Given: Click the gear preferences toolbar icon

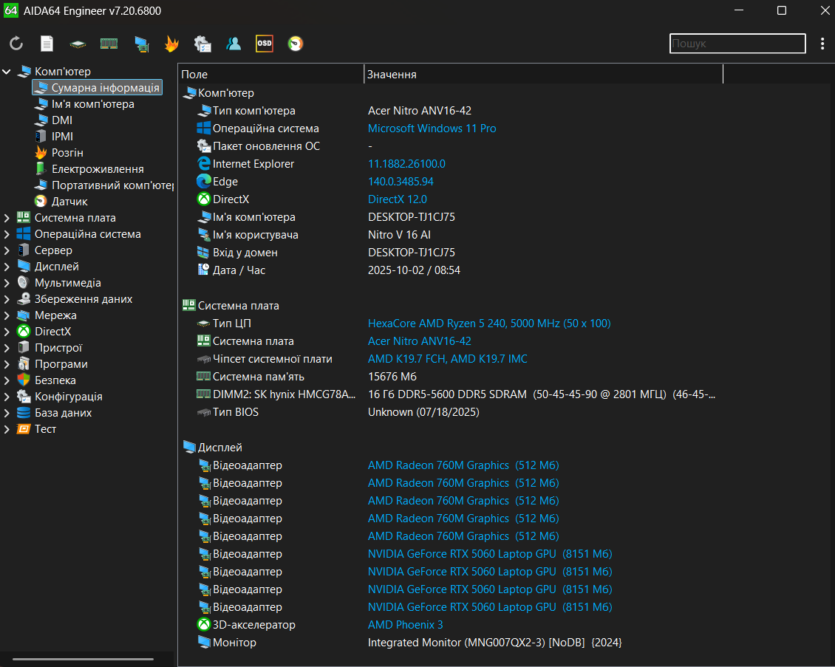Looking at the screenshot, I should click(x=202, y=44).
